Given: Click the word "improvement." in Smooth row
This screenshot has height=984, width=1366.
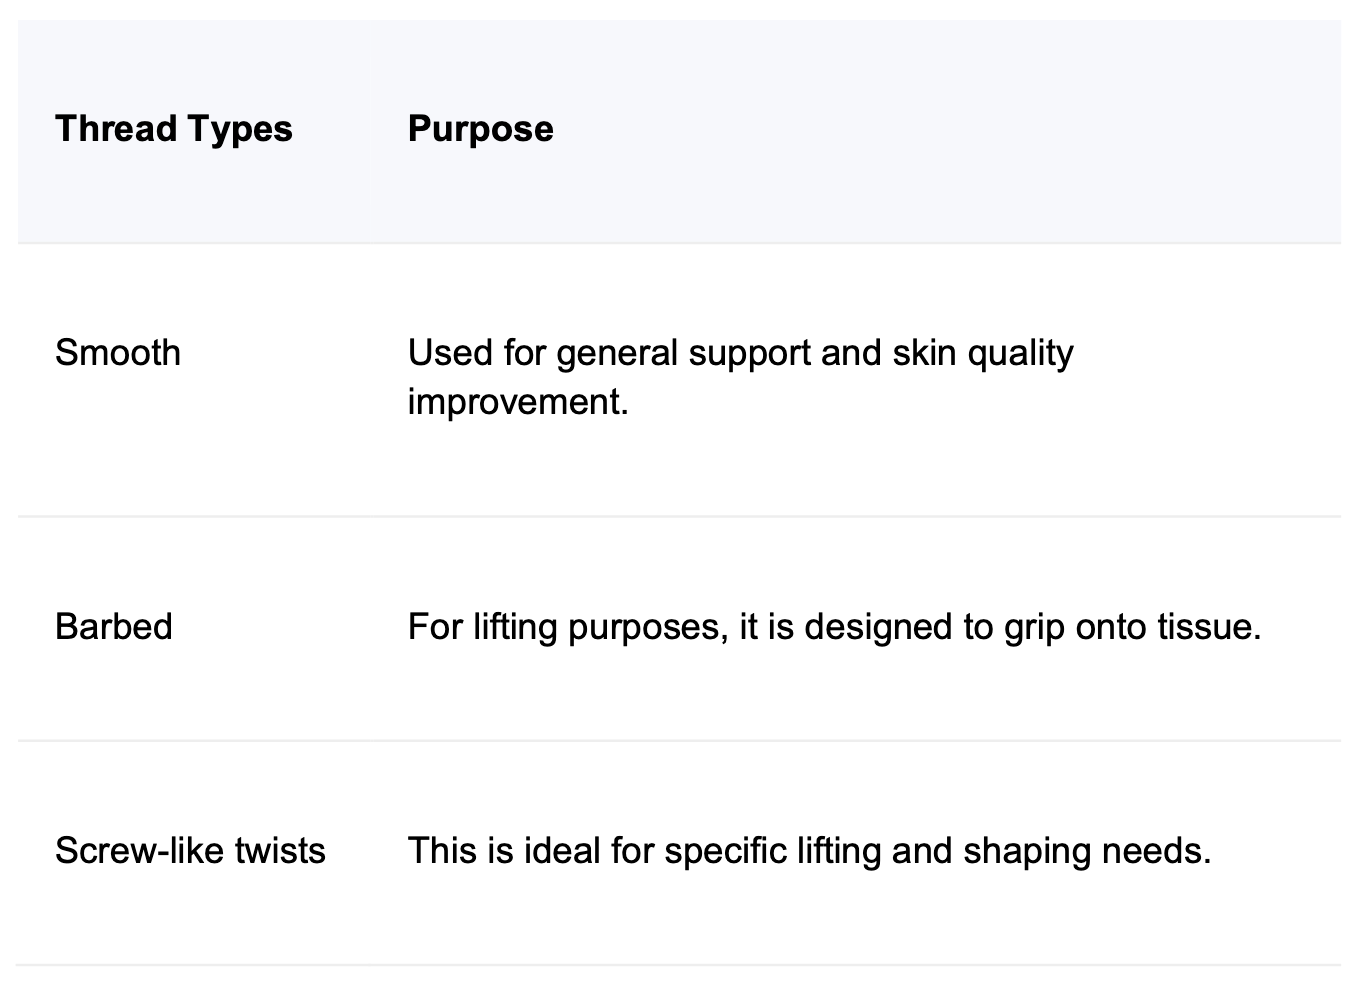Looking at the screenshot, I should click(518, 402).
